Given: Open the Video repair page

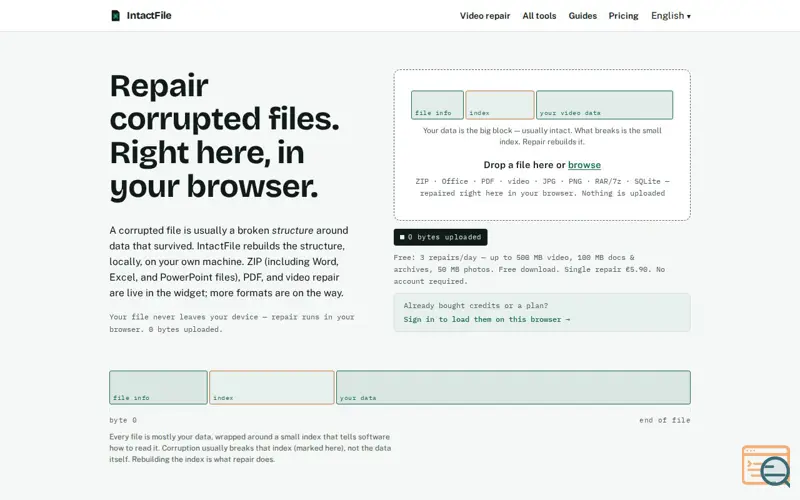Looking at the screenshot, I should (x=485, y=16).
